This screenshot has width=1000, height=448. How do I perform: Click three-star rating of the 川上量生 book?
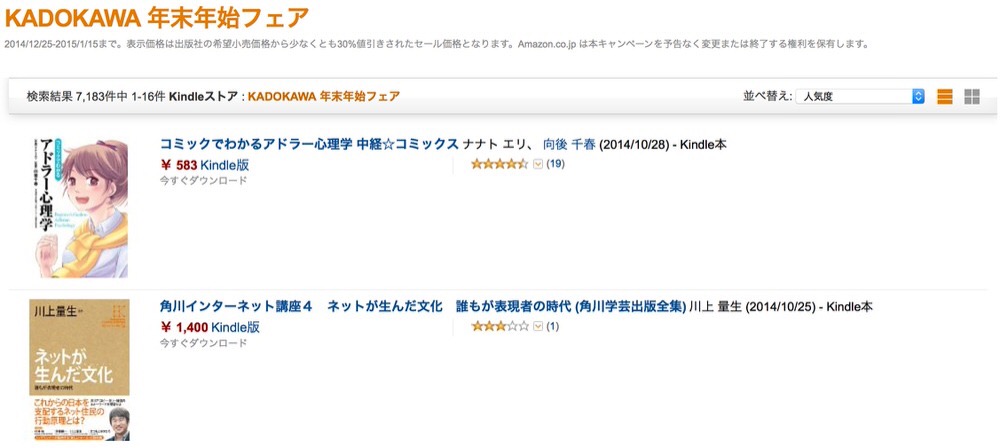coord(499,327)
